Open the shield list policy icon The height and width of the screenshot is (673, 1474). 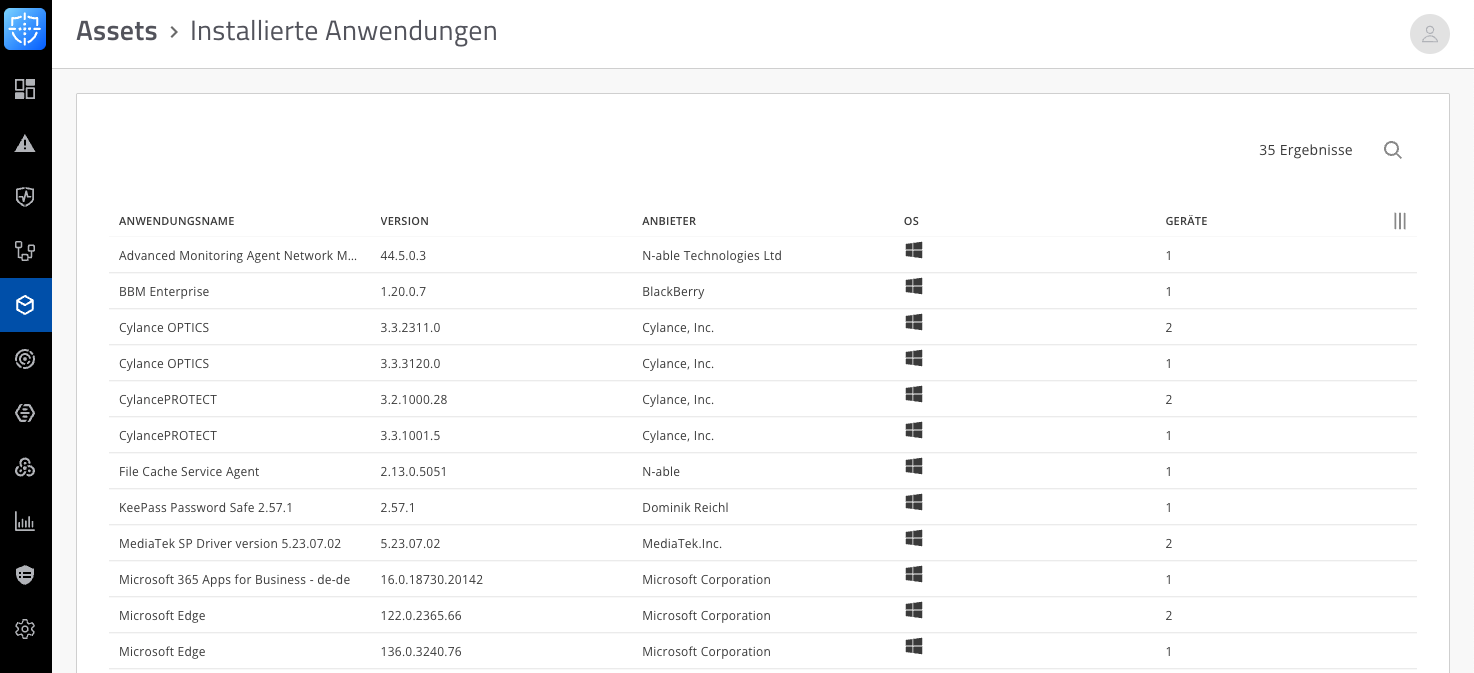pos(25,575)
